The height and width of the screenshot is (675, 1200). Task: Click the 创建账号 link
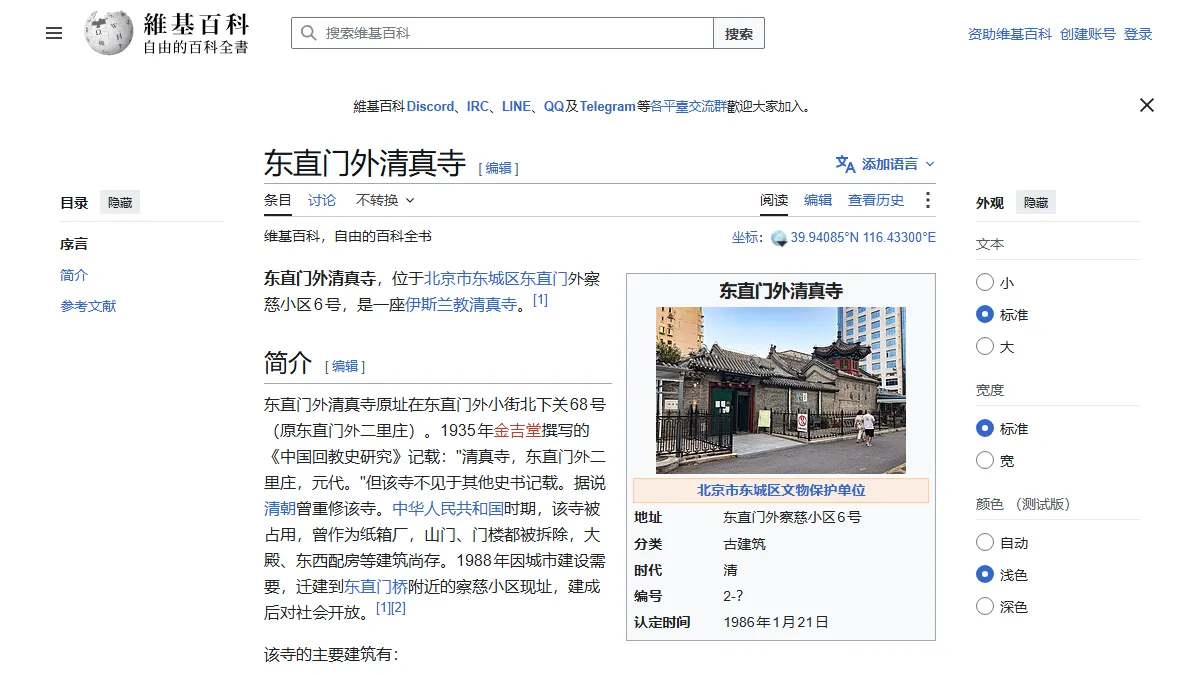(x=1088, y=34)
